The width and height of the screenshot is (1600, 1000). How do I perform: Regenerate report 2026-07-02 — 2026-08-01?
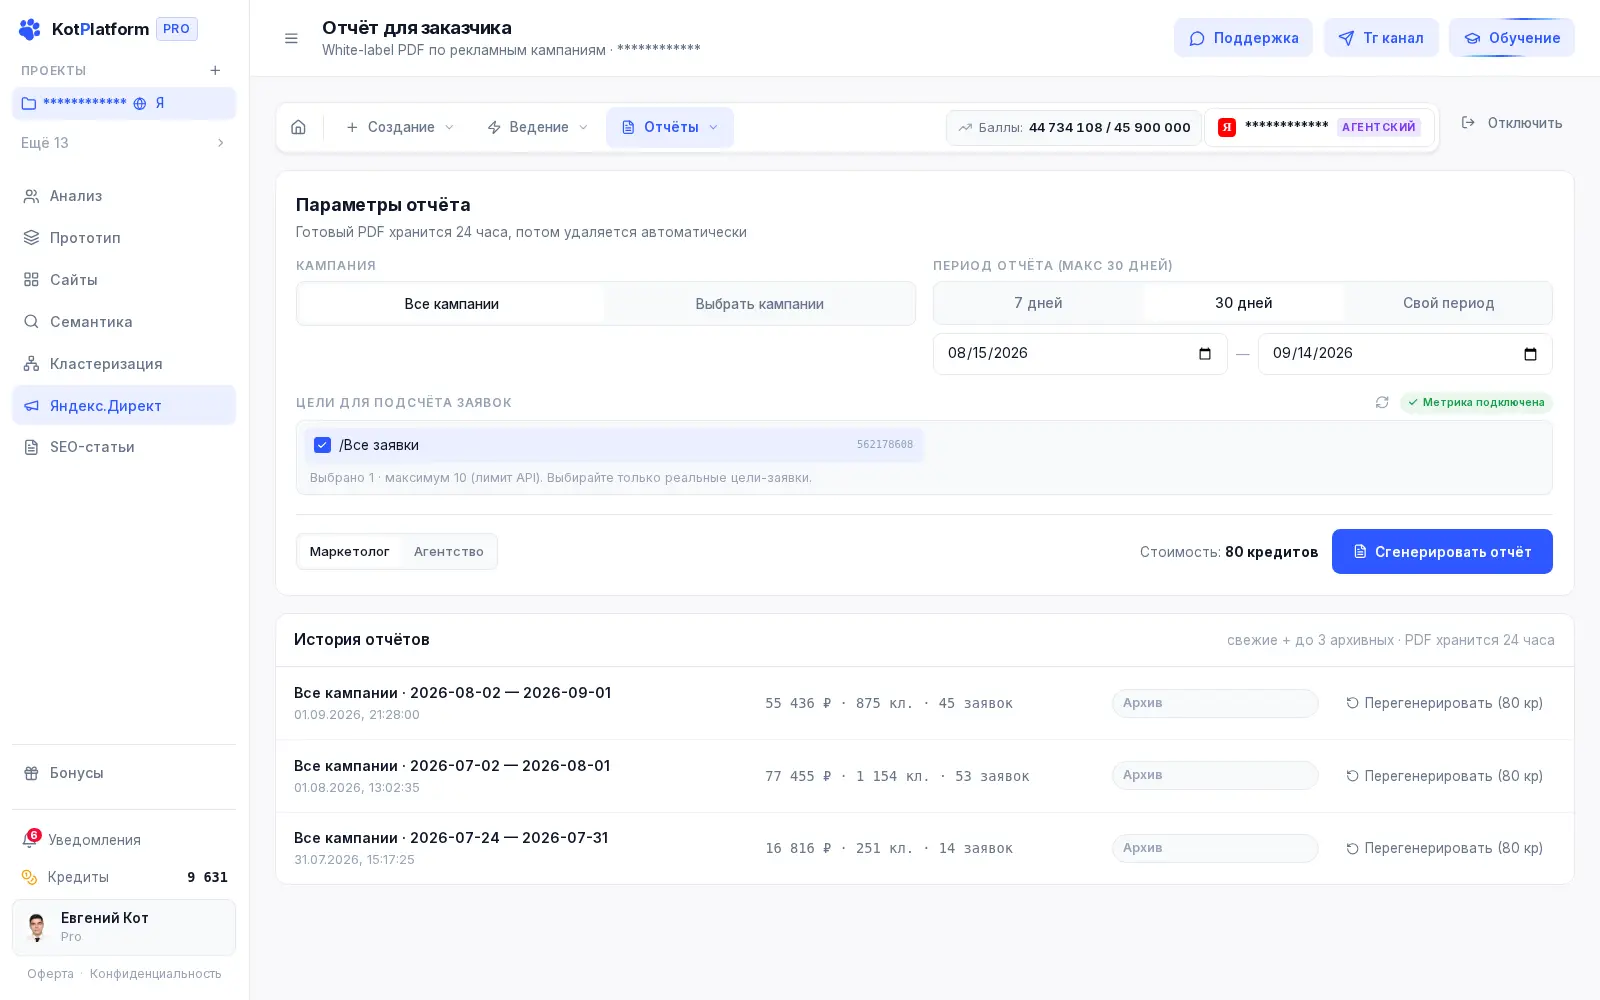1444,776
